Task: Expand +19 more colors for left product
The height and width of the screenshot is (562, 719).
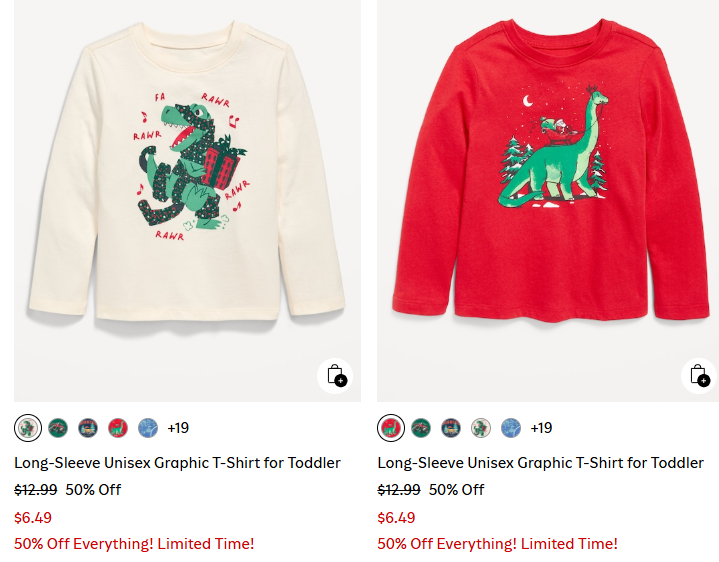Action: pyautogui.click(x=178, y=428)
